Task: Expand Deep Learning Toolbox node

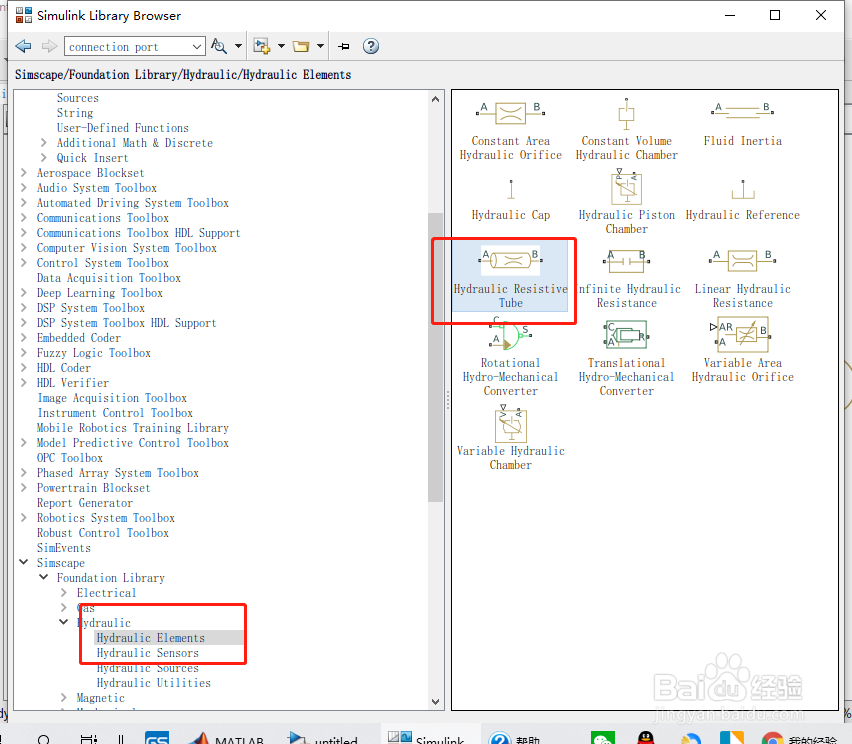Action: (23, 292)
